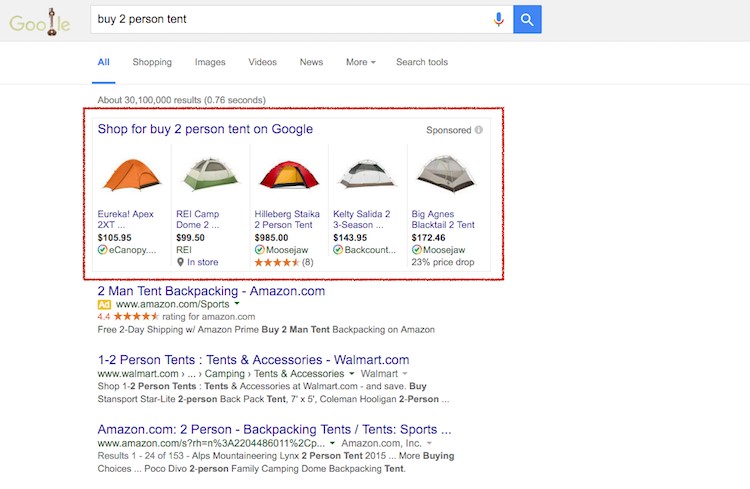Select the red Hilleberg Staika tent image
The width and height of the screenshot is (750, 489).
287,174
